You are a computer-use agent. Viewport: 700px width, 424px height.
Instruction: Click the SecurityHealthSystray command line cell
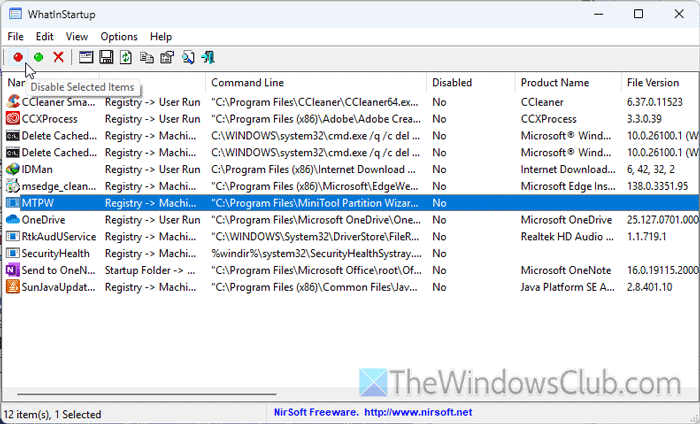(316, 254)
